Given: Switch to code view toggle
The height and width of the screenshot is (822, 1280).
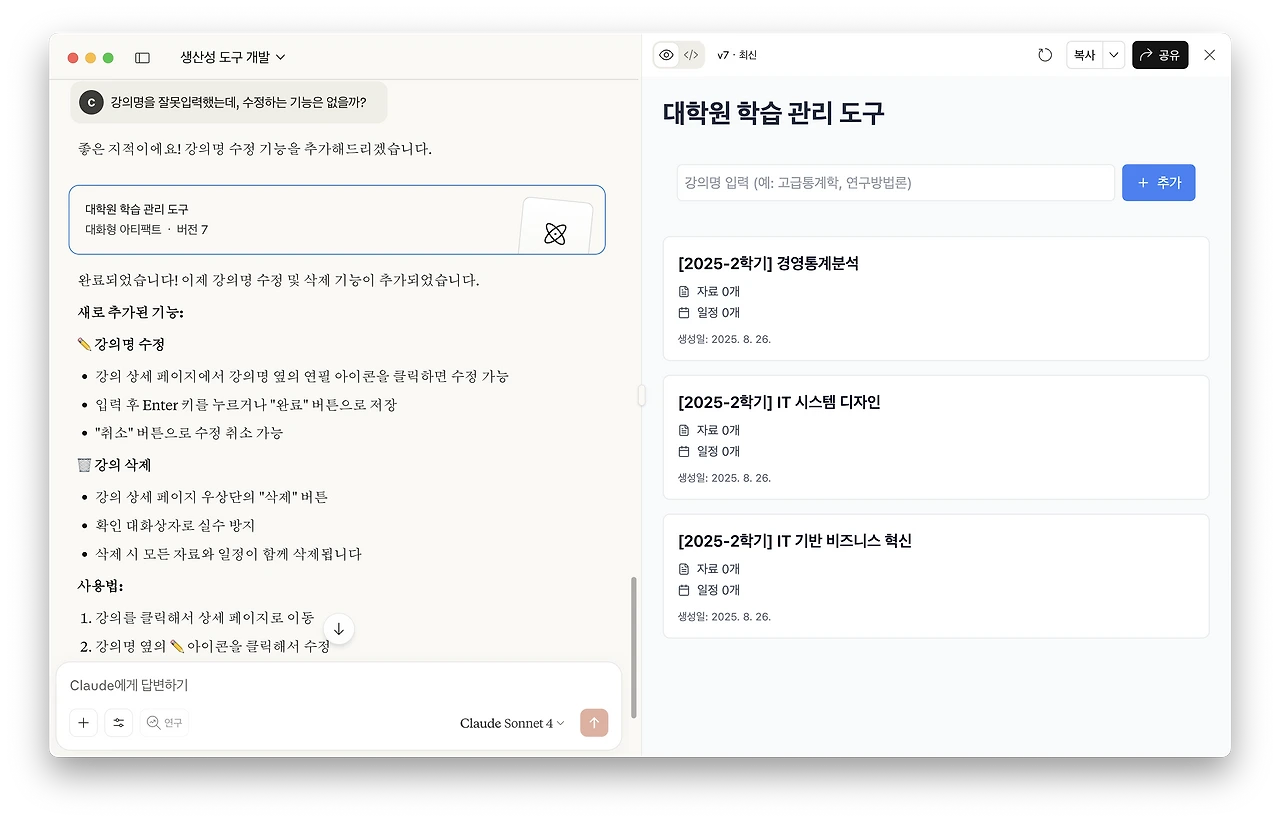Looking at the screenshot, I should click(x=691, y=55).
